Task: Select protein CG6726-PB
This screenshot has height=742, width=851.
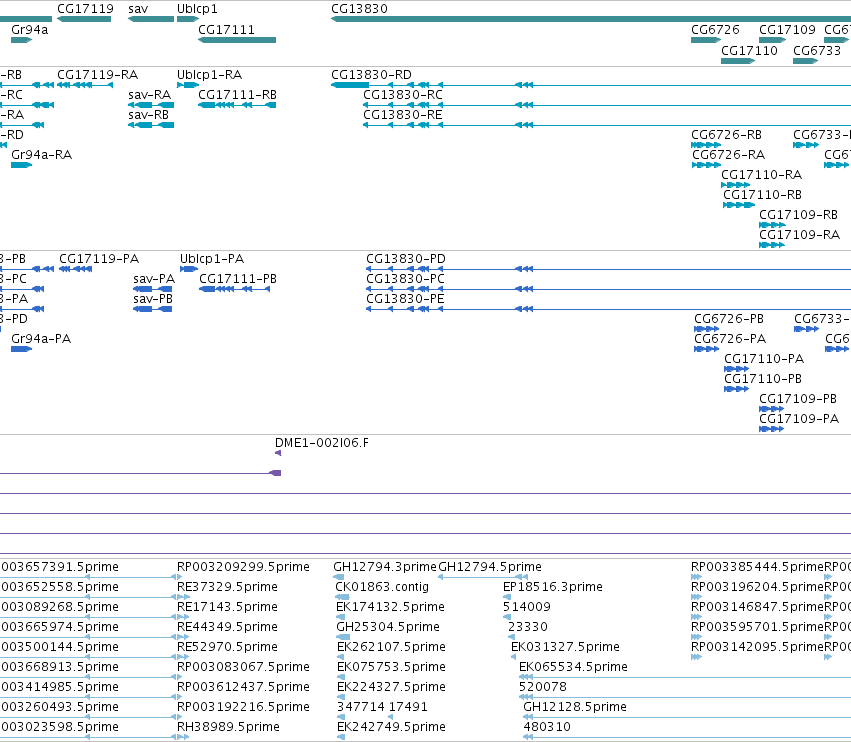Action: pyautogui.click(x=729, y=319)
